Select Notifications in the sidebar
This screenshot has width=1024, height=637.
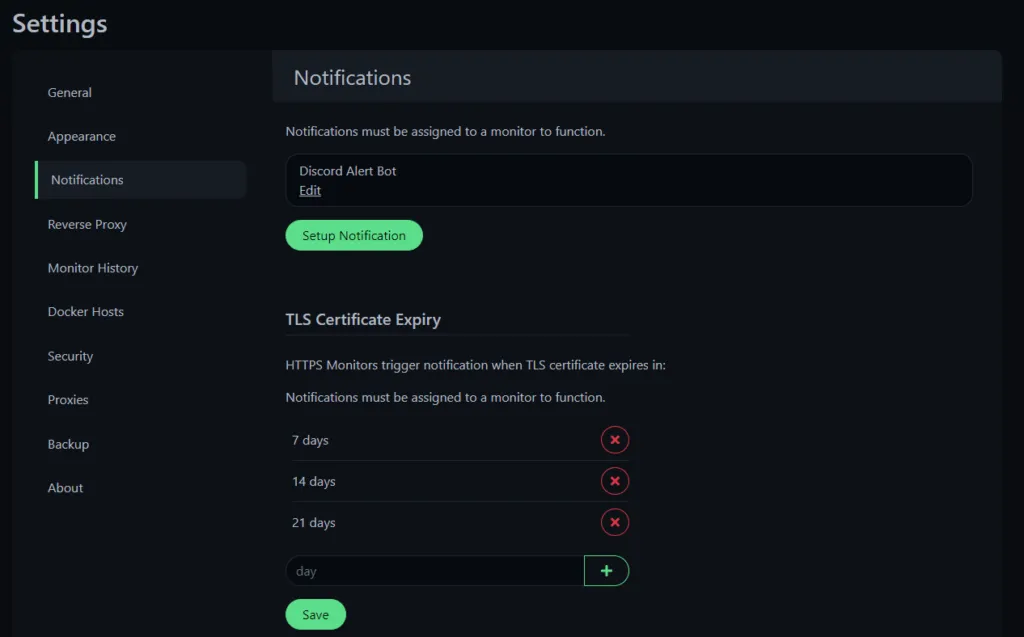tap(88, 180)
